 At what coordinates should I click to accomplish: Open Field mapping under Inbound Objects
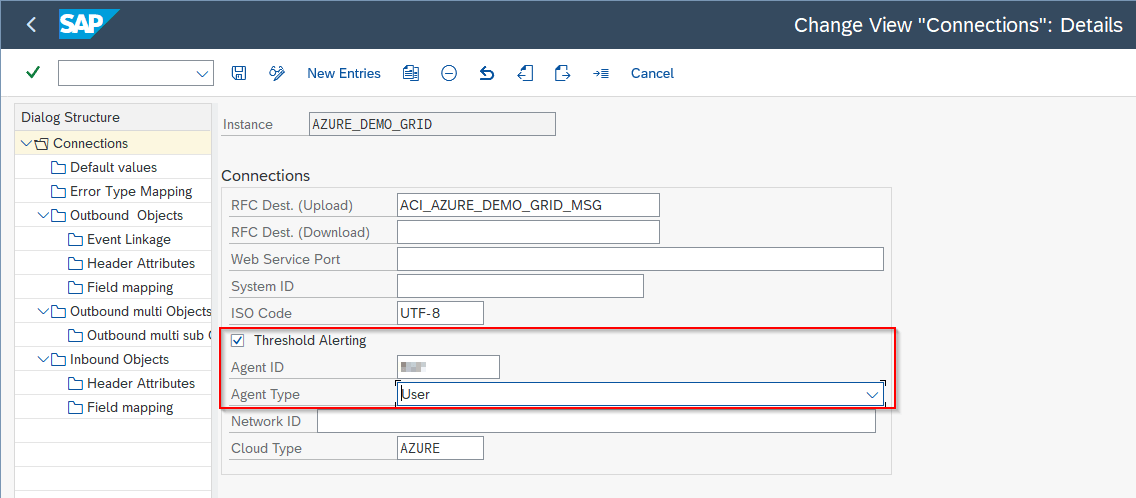point(130,407)
